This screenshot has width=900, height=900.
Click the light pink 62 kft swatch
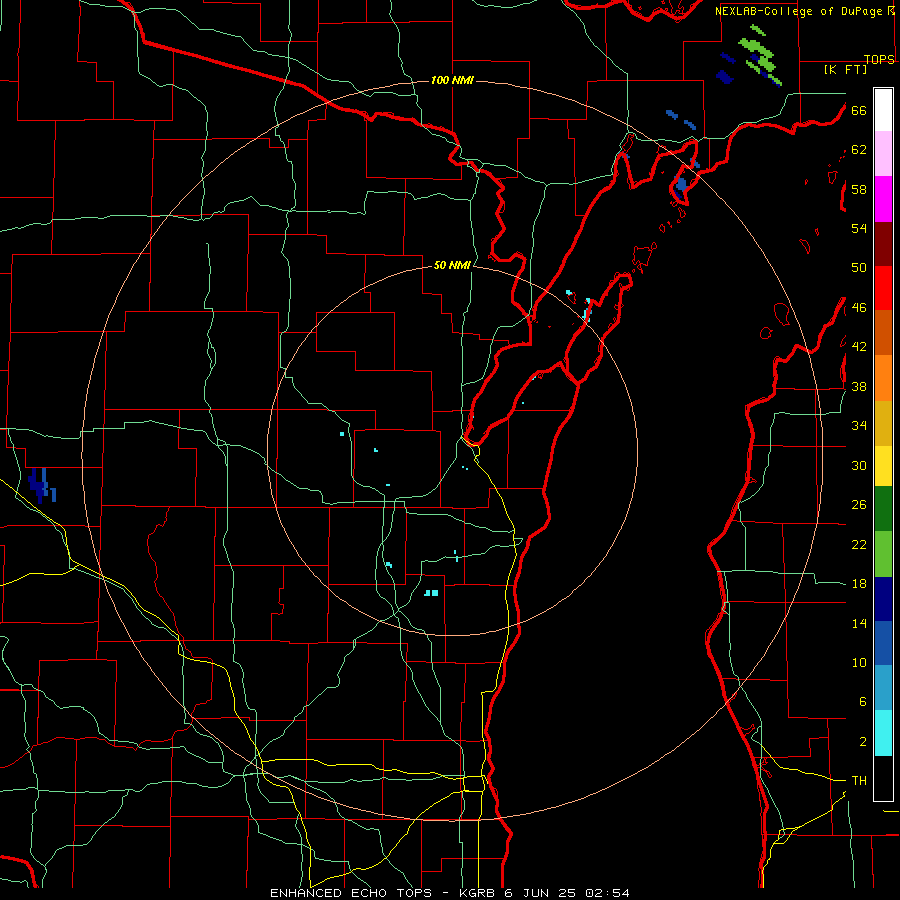[883, 154]
